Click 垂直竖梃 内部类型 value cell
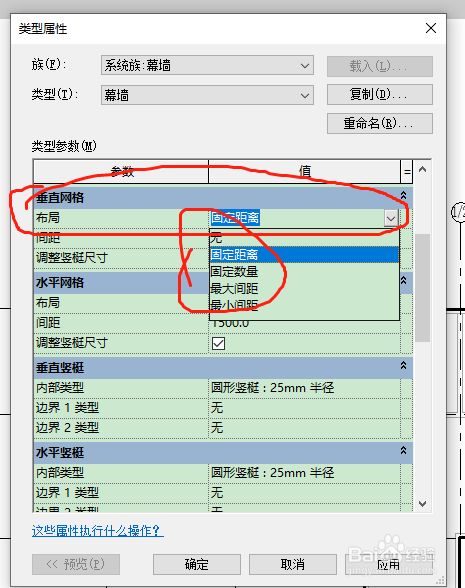Viewport: 465px width, 588px height. tap(304, 388)
